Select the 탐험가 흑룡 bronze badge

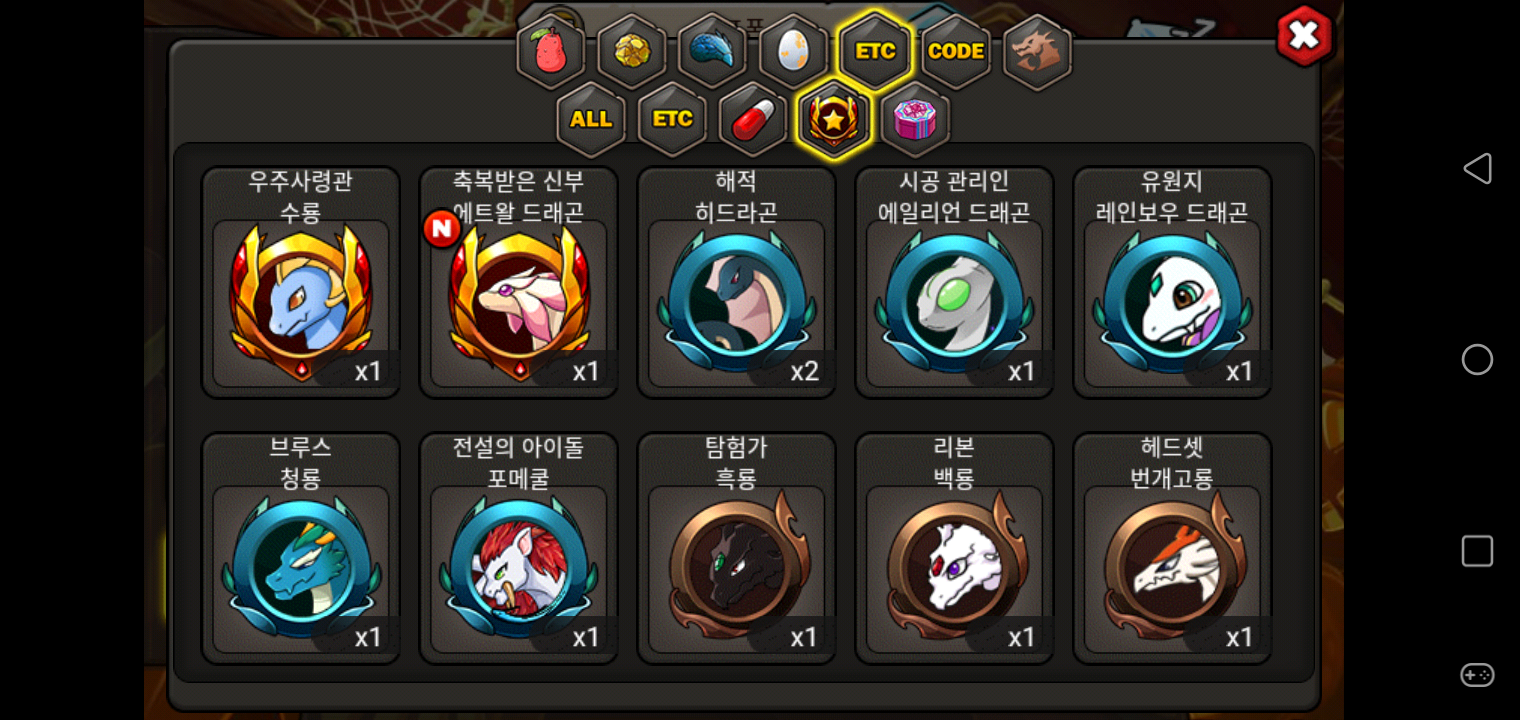(x=737, y=548)
